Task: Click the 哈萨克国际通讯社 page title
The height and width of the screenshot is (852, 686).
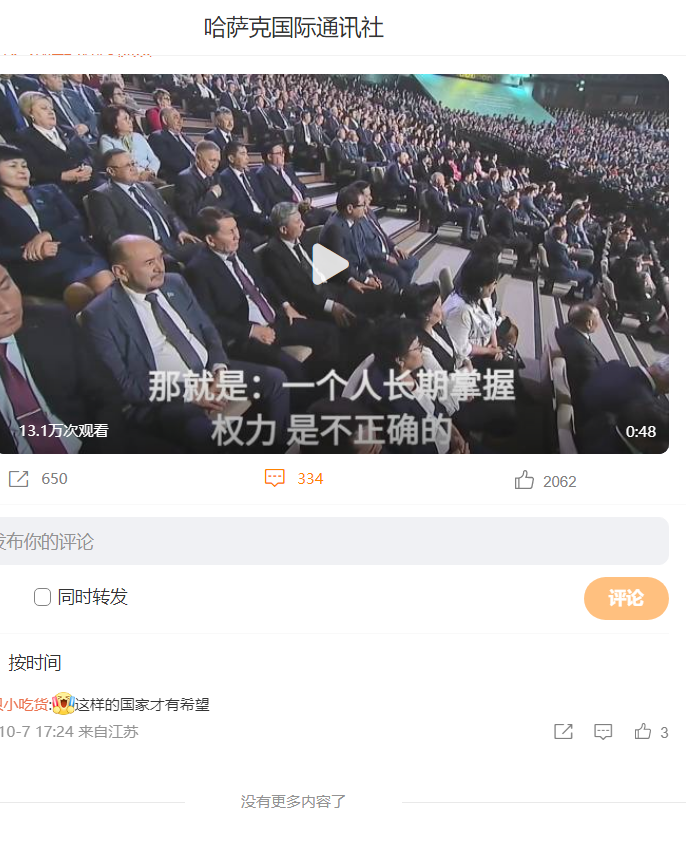Action: [x=294, y=28]
